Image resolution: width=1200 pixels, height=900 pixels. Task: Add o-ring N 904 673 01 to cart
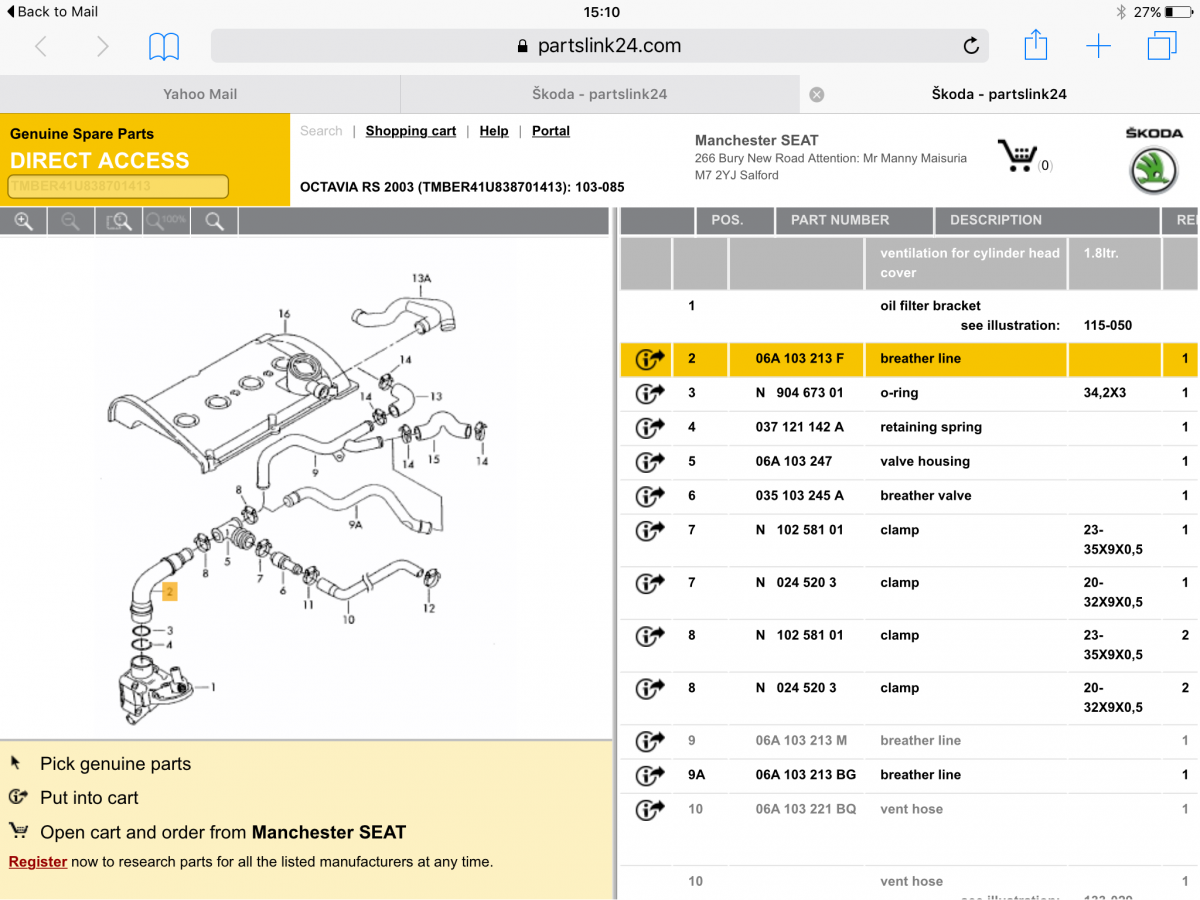click(650, 394)
